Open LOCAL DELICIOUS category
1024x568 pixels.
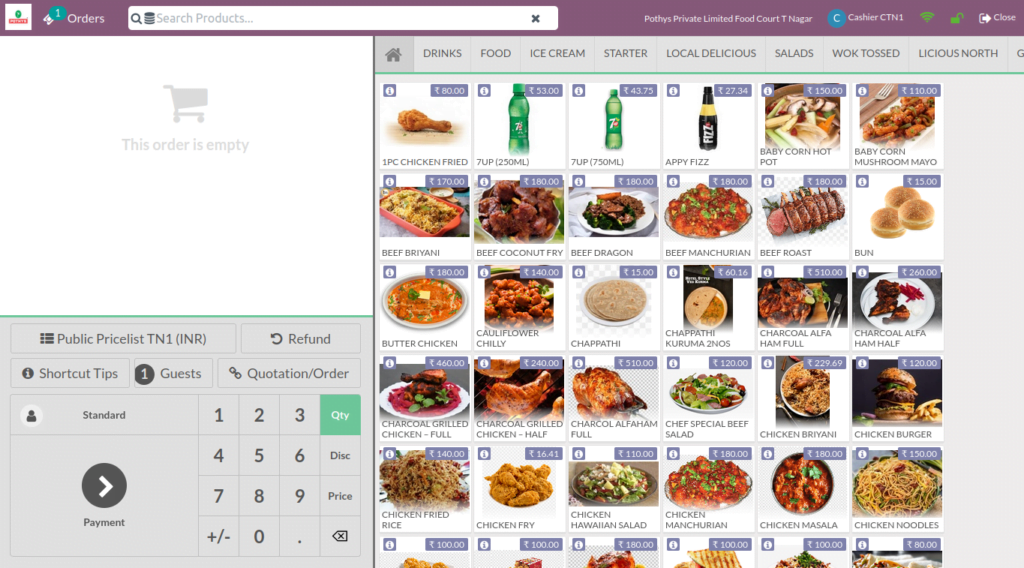pyautogui.click(x=711, y=54)
